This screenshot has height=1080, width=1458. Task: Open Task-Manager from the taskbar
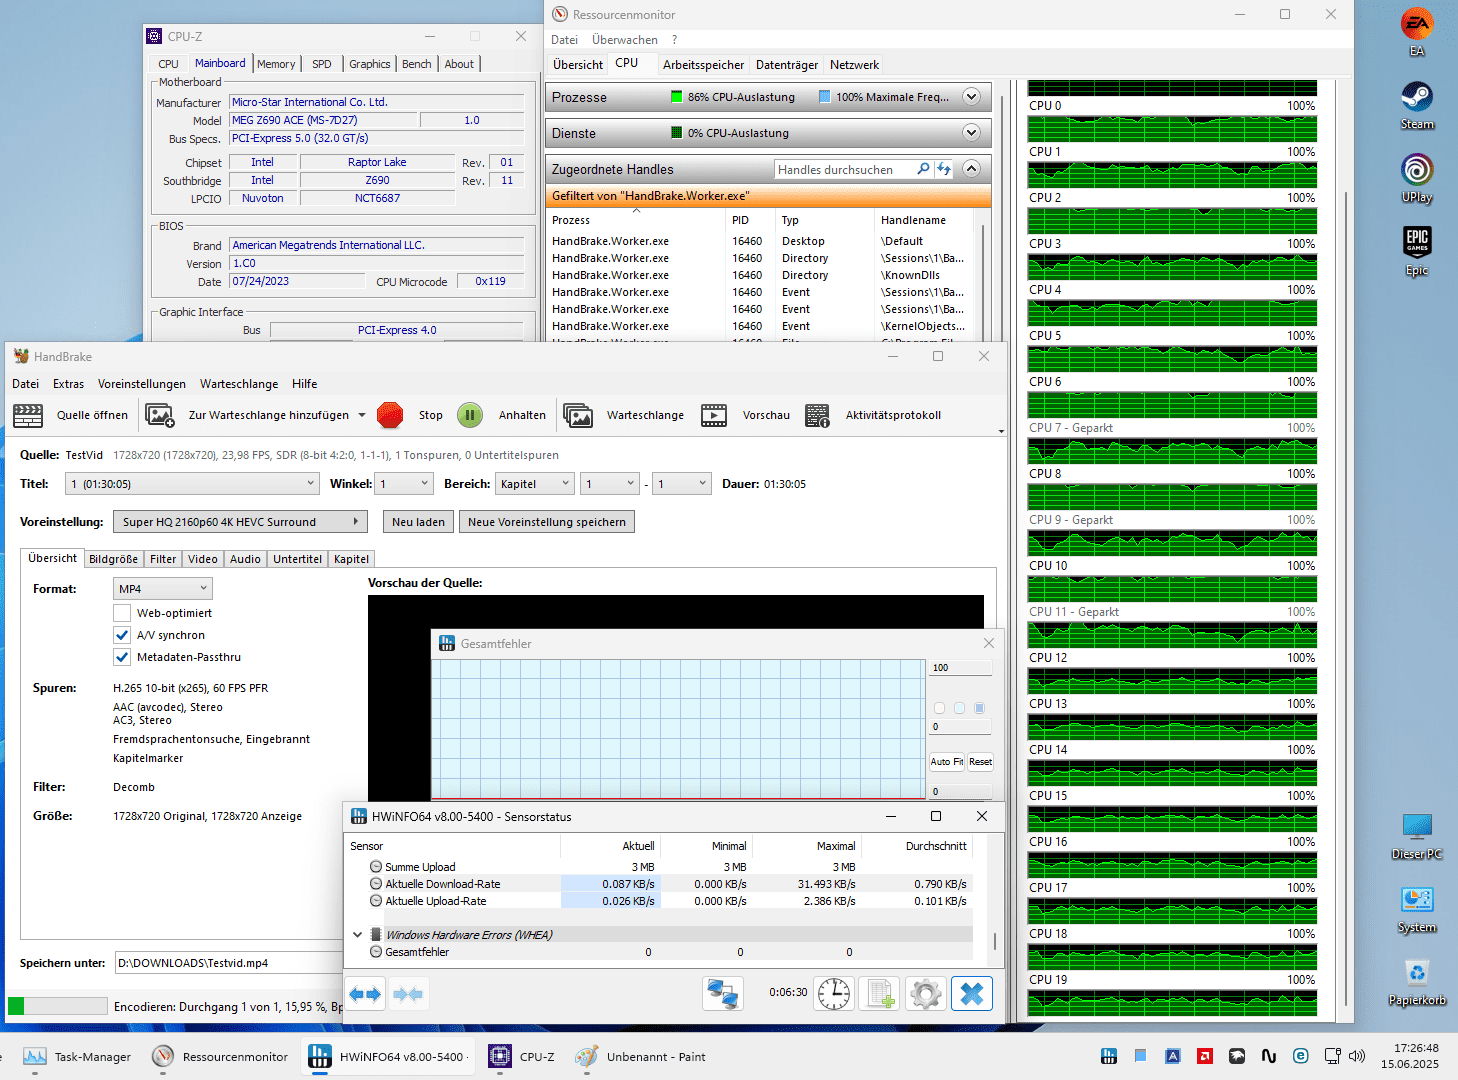click(x=77, y=1056)
